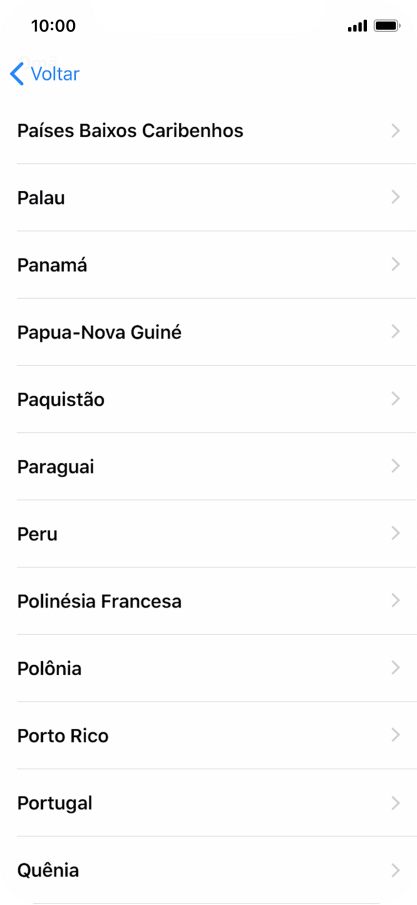The width and height of the screenshot is (417, 905).
Task: Select Portugal as region
Action: 208,803
